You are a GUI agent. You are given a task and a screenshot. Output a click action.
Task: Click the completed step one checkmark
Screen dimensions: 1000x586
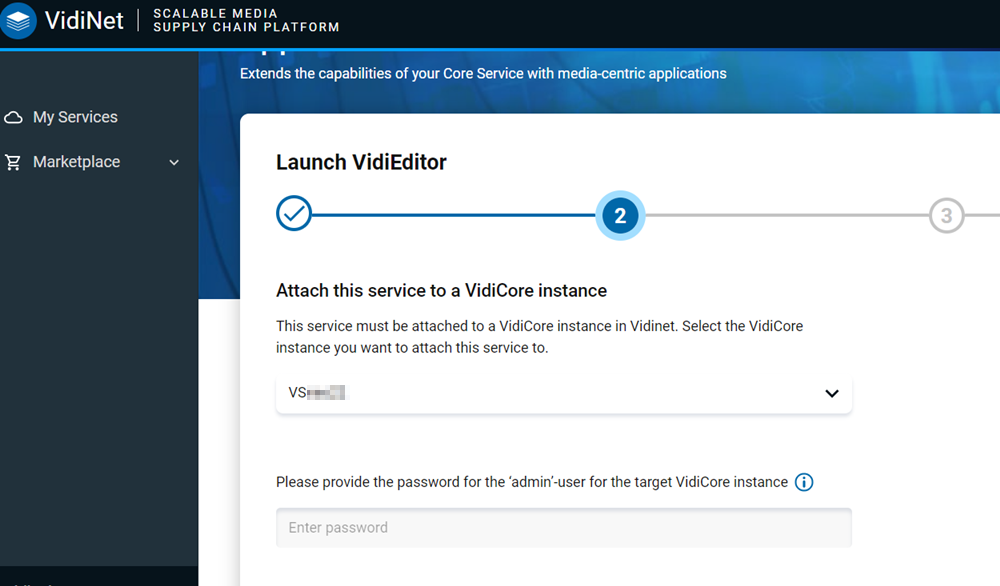[x=294, y=214]
